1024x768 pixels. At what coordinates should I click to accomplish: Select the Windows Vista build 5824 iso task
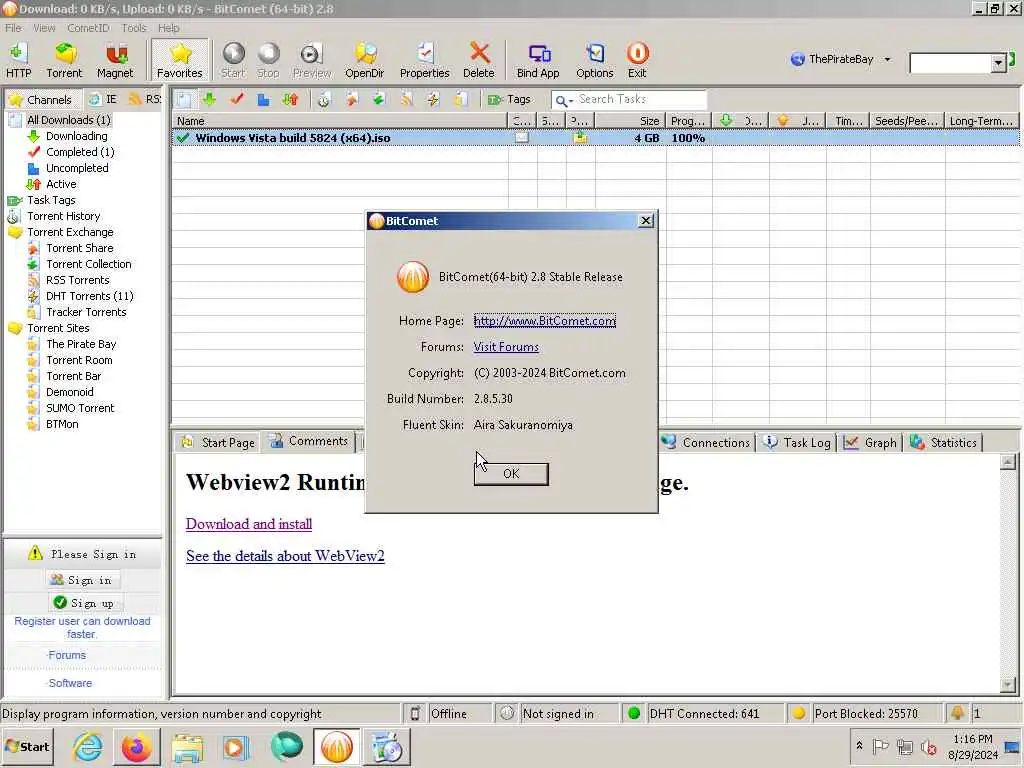pyautogui.click(x=595, y=138)
